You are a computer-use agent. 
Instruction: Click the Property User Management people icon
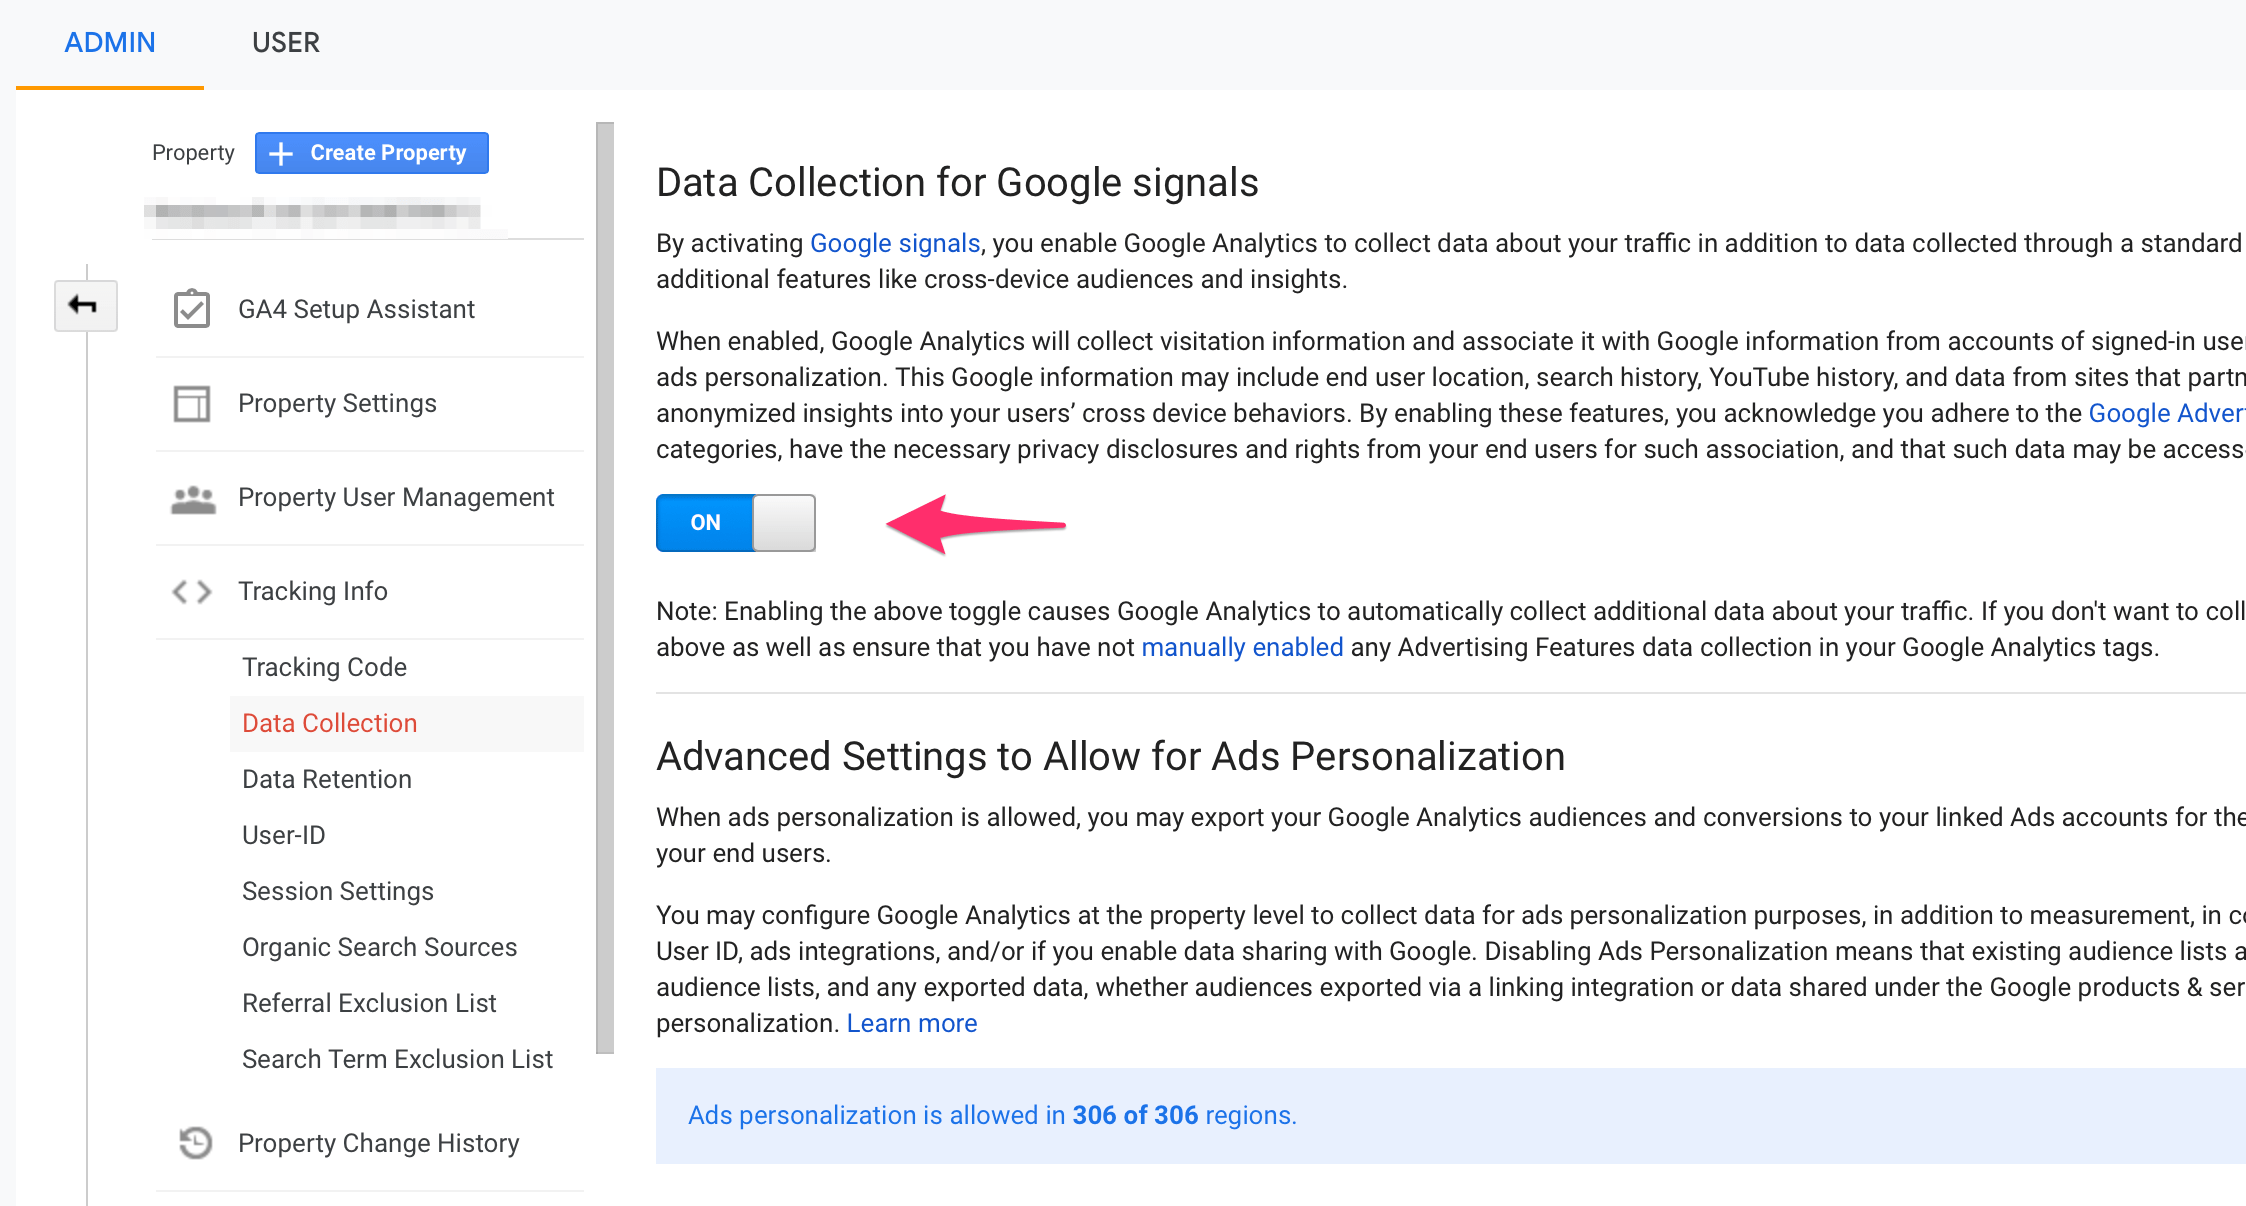[x=193, y=498]
